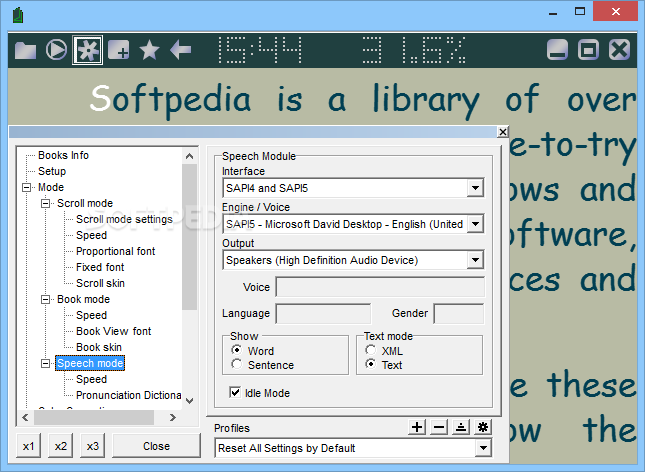The height and width of the screenshot is (472, 645).
Task: Maximize the reader with the toolbar square icon
Action: (x=589, y=50)
